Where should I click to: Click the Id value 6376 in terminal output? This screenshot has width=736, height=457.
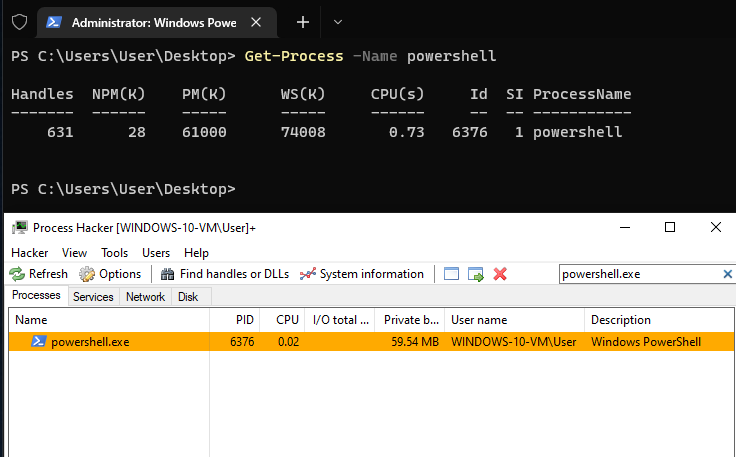(470, 132)
